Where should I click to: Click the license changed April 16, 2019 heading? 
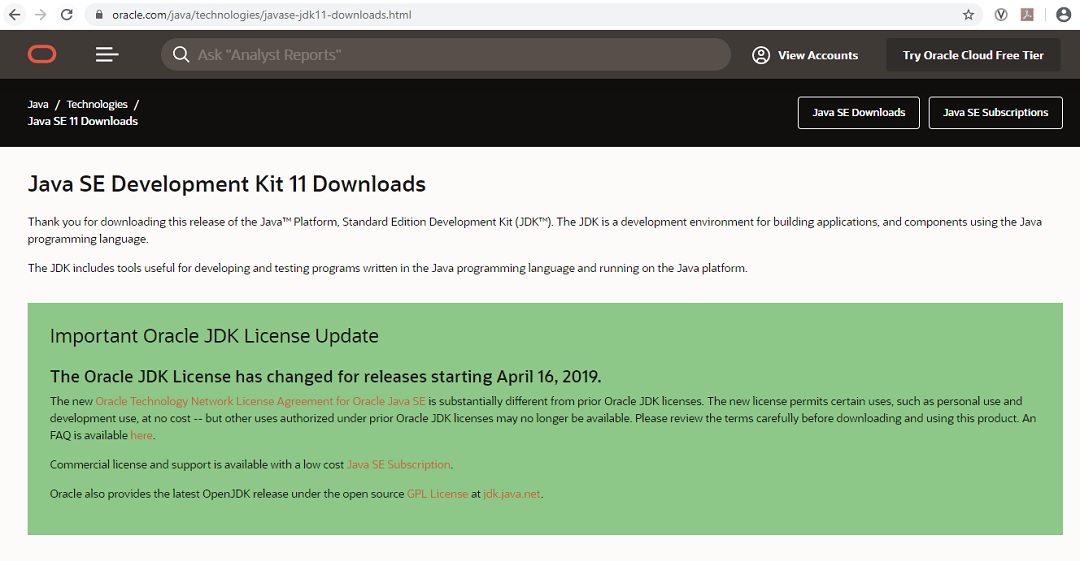[x=325, y=376]
